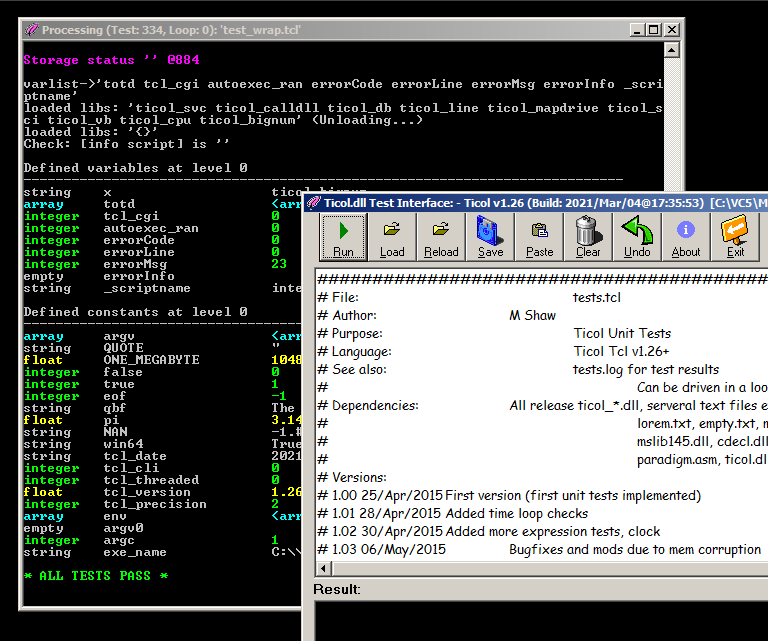
Task: Paste clipboard contents via the Paste button
Action: [x=539, y=237]
